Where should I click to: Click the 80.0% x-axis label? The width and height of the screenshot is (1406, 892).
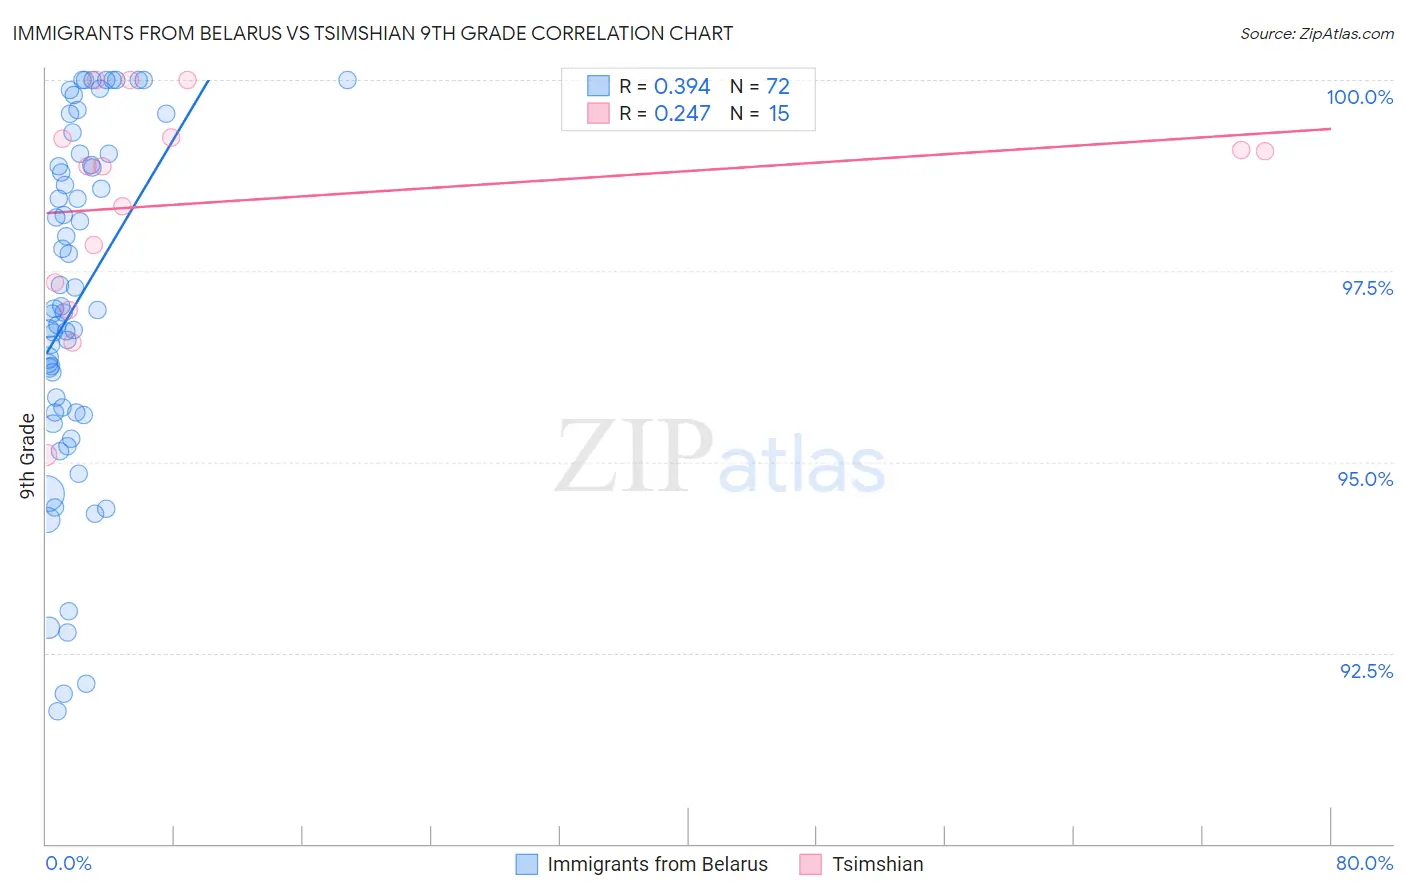1364,863
